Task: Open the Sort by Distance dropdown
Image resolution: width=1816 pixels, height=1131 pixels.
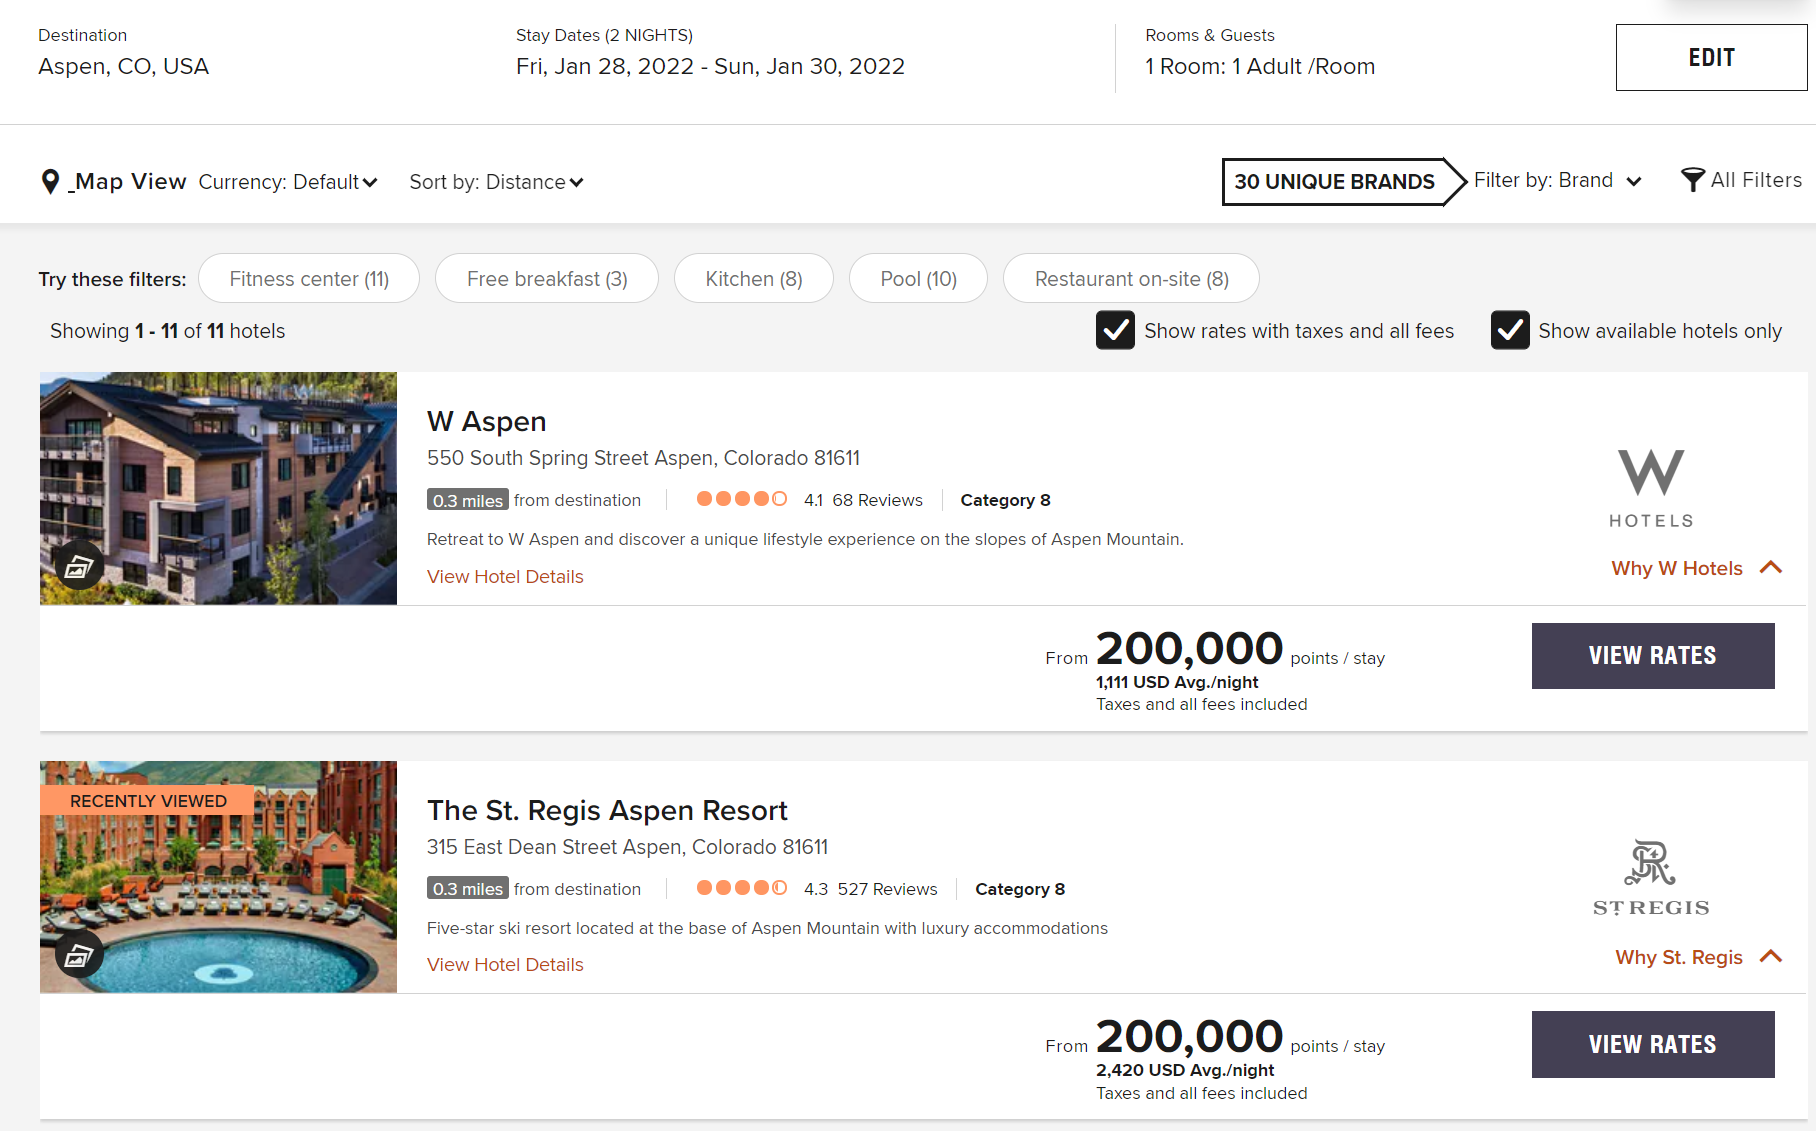Action: tap(496, 182)
